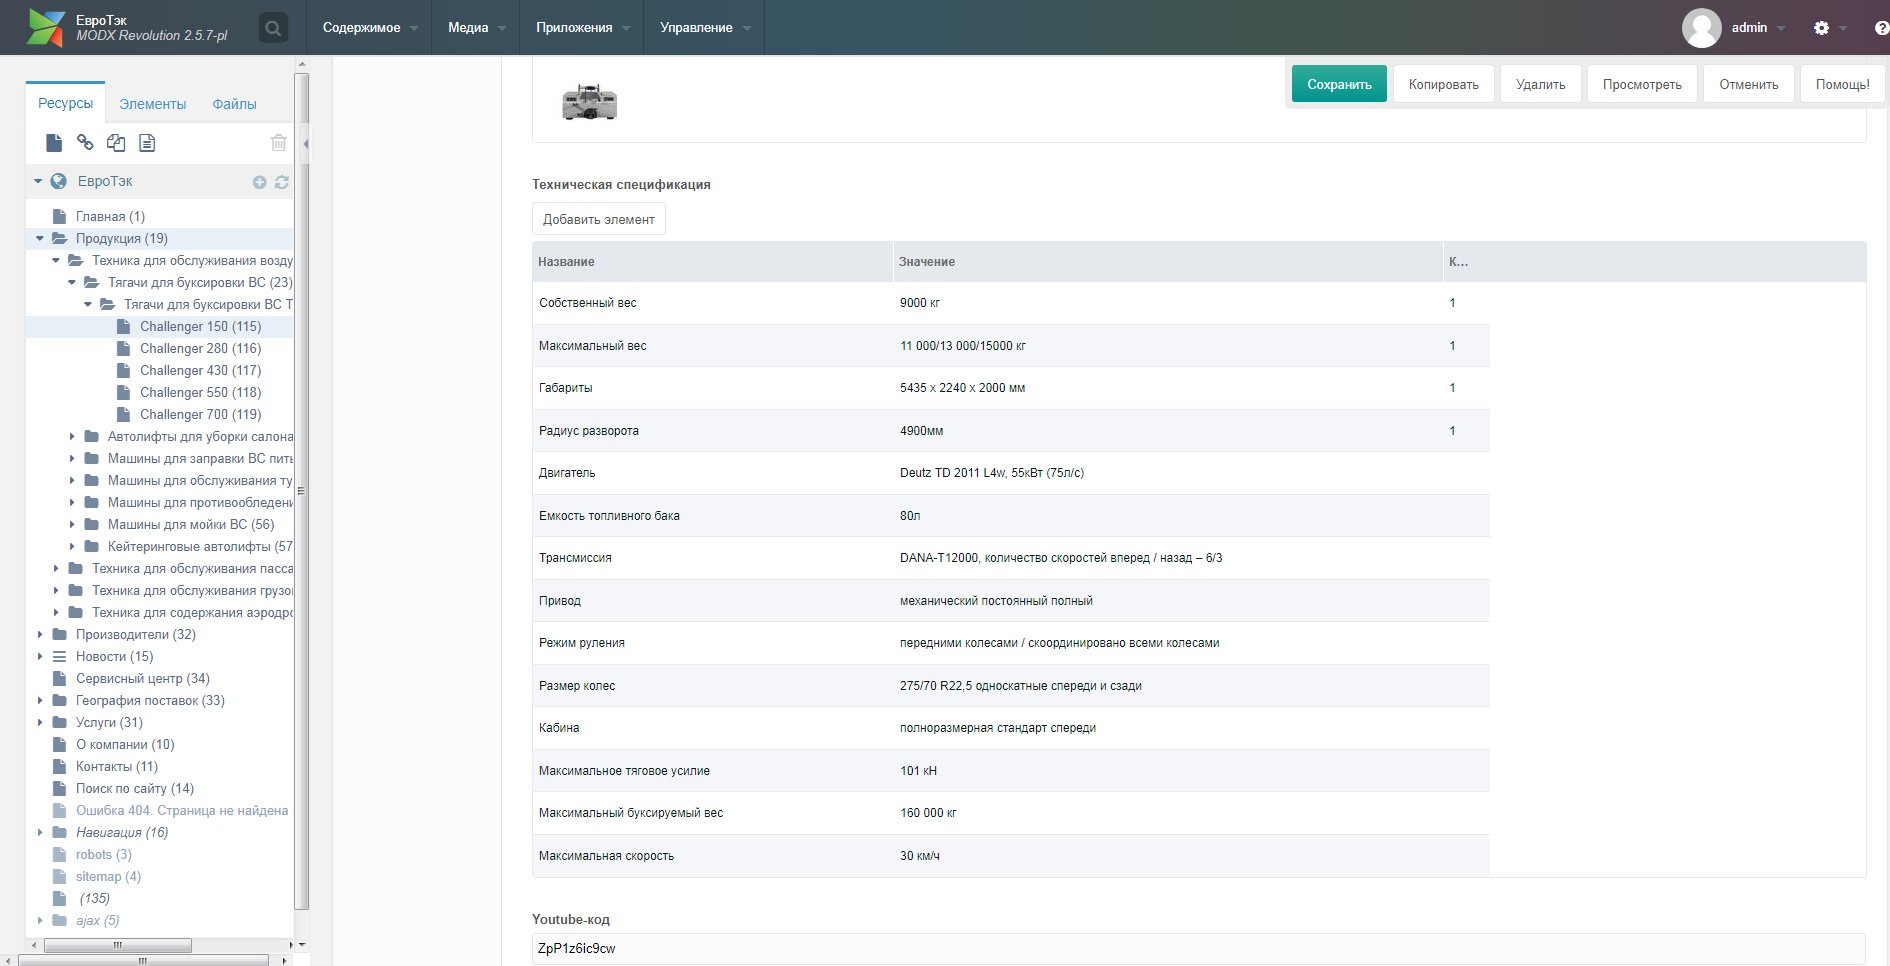
Task: Expand Автолифты для уборки салона
Action: (x=72, y=436)
